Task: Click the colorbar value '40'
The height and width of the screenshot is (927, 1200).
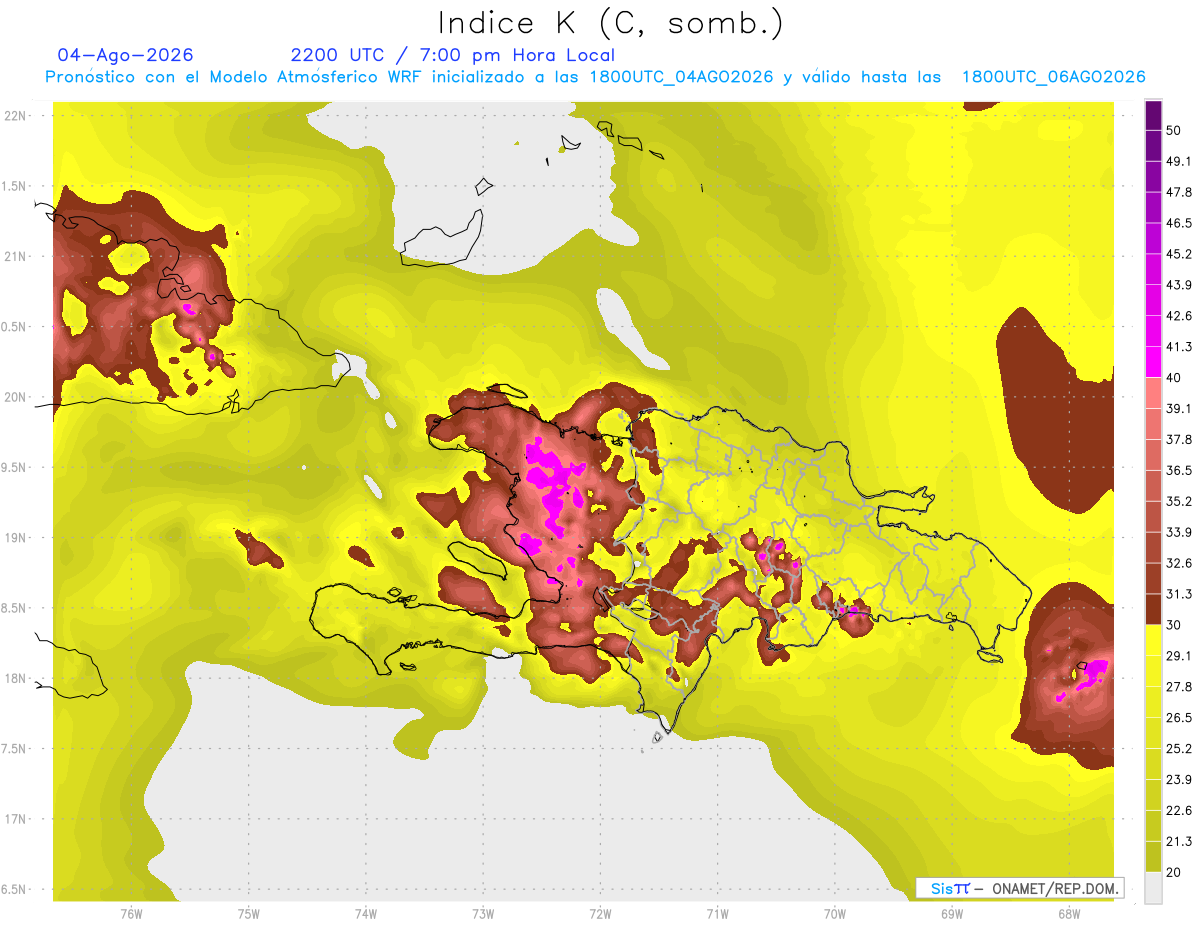Action: (x=1175, y=378)
